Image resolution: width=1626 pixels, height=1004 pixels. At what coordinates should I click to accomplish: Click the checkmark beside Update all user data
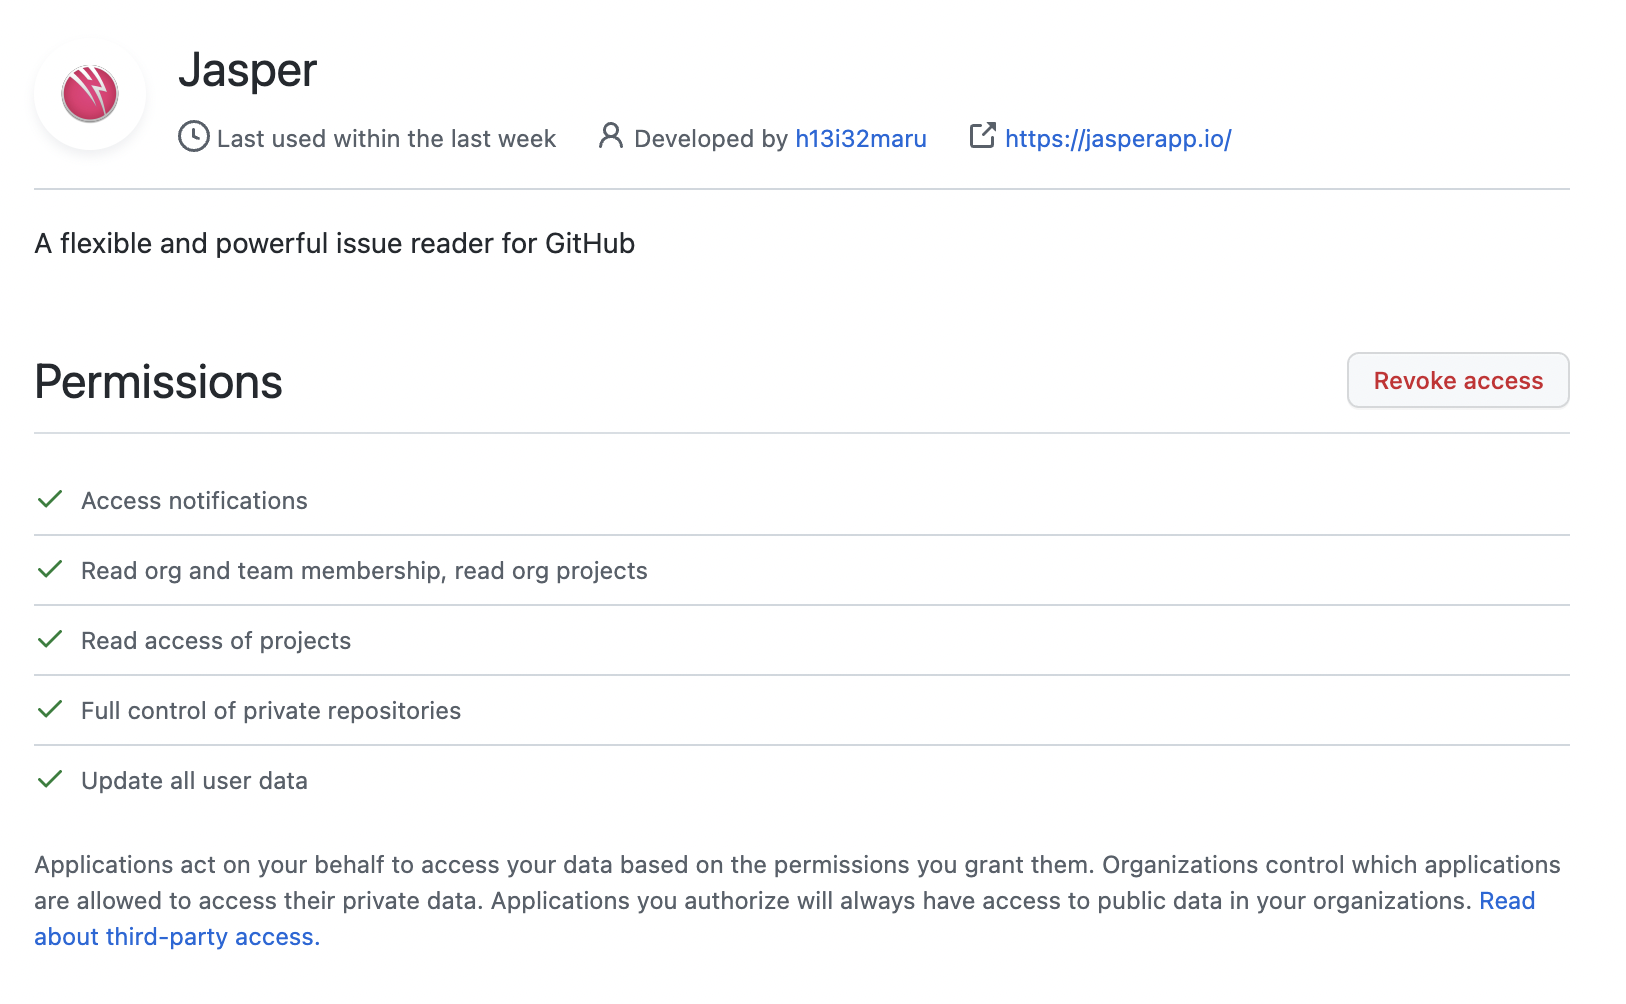50,780
